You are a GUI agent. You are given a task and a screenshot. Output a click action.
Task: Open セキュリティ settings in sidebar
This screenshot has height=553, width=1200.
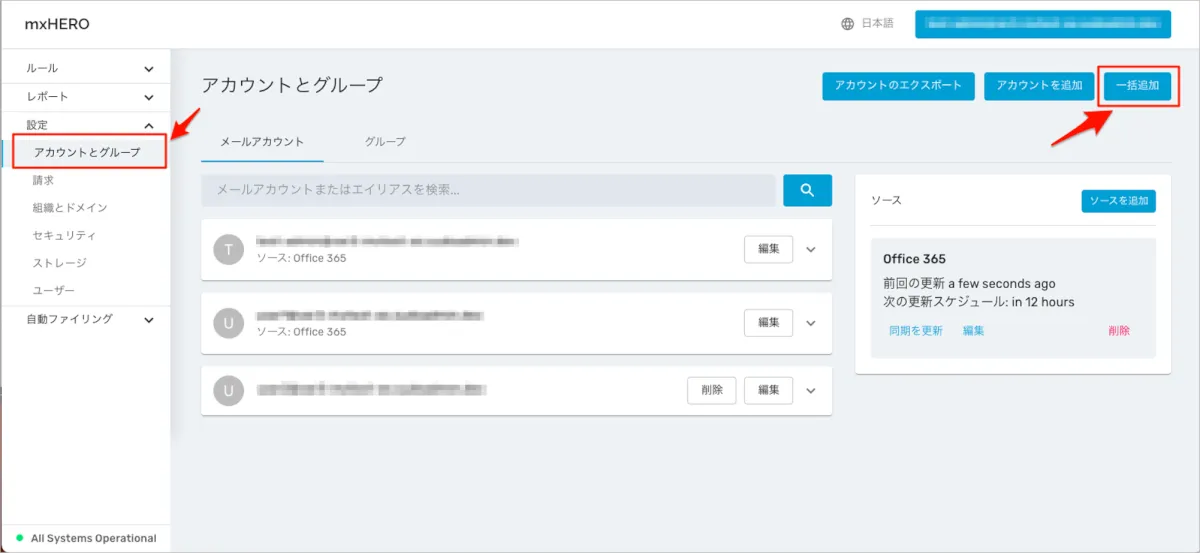point(64,235)
